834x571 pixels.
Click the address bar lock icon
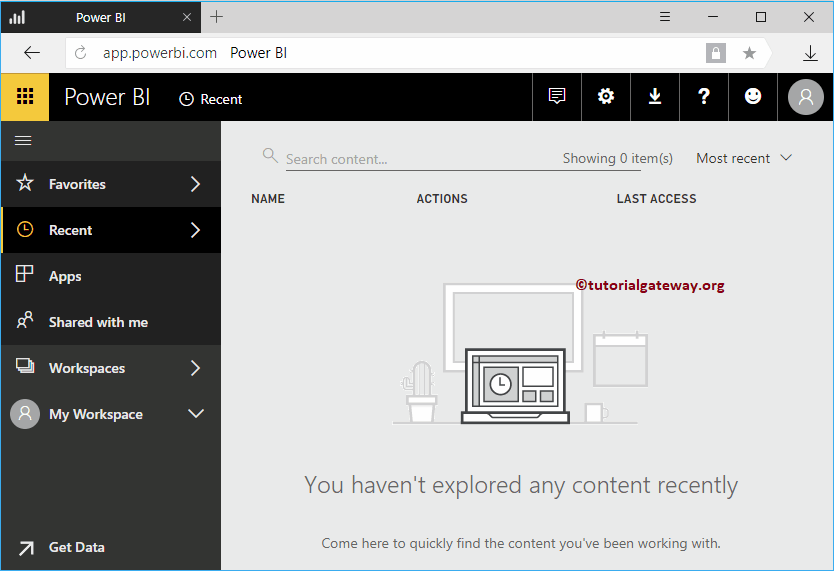click(715, 53)
